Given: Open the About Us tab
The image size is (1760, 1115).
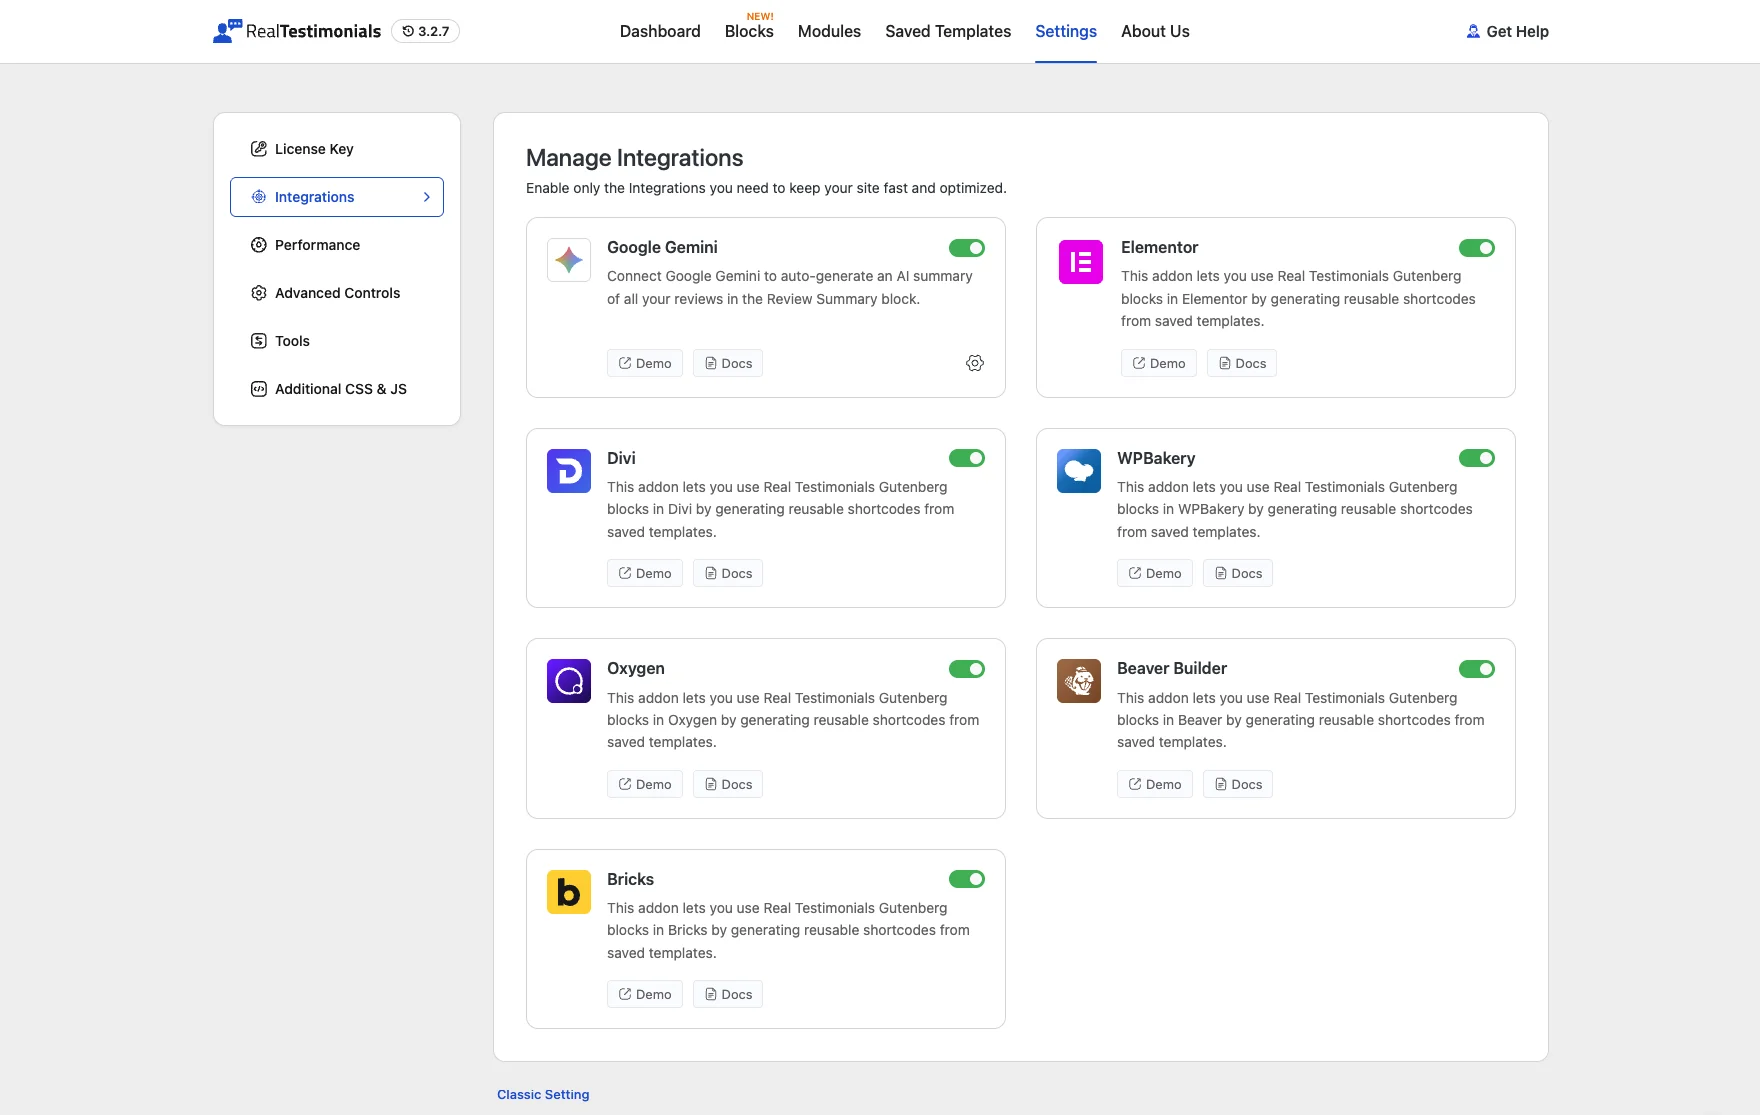Looking at the screenshot, I should (1155, 31).
